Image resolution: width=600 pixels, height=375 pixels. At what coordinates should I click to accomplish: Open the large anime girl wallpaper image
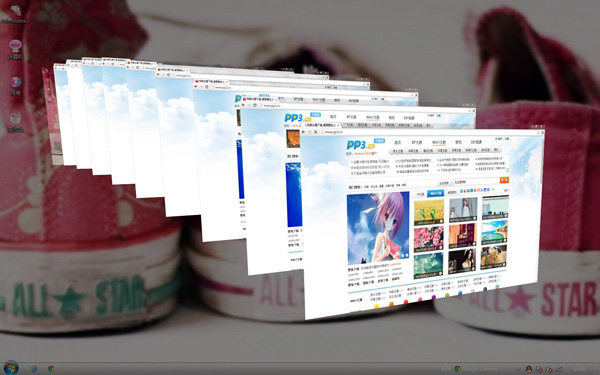point(378,228)
